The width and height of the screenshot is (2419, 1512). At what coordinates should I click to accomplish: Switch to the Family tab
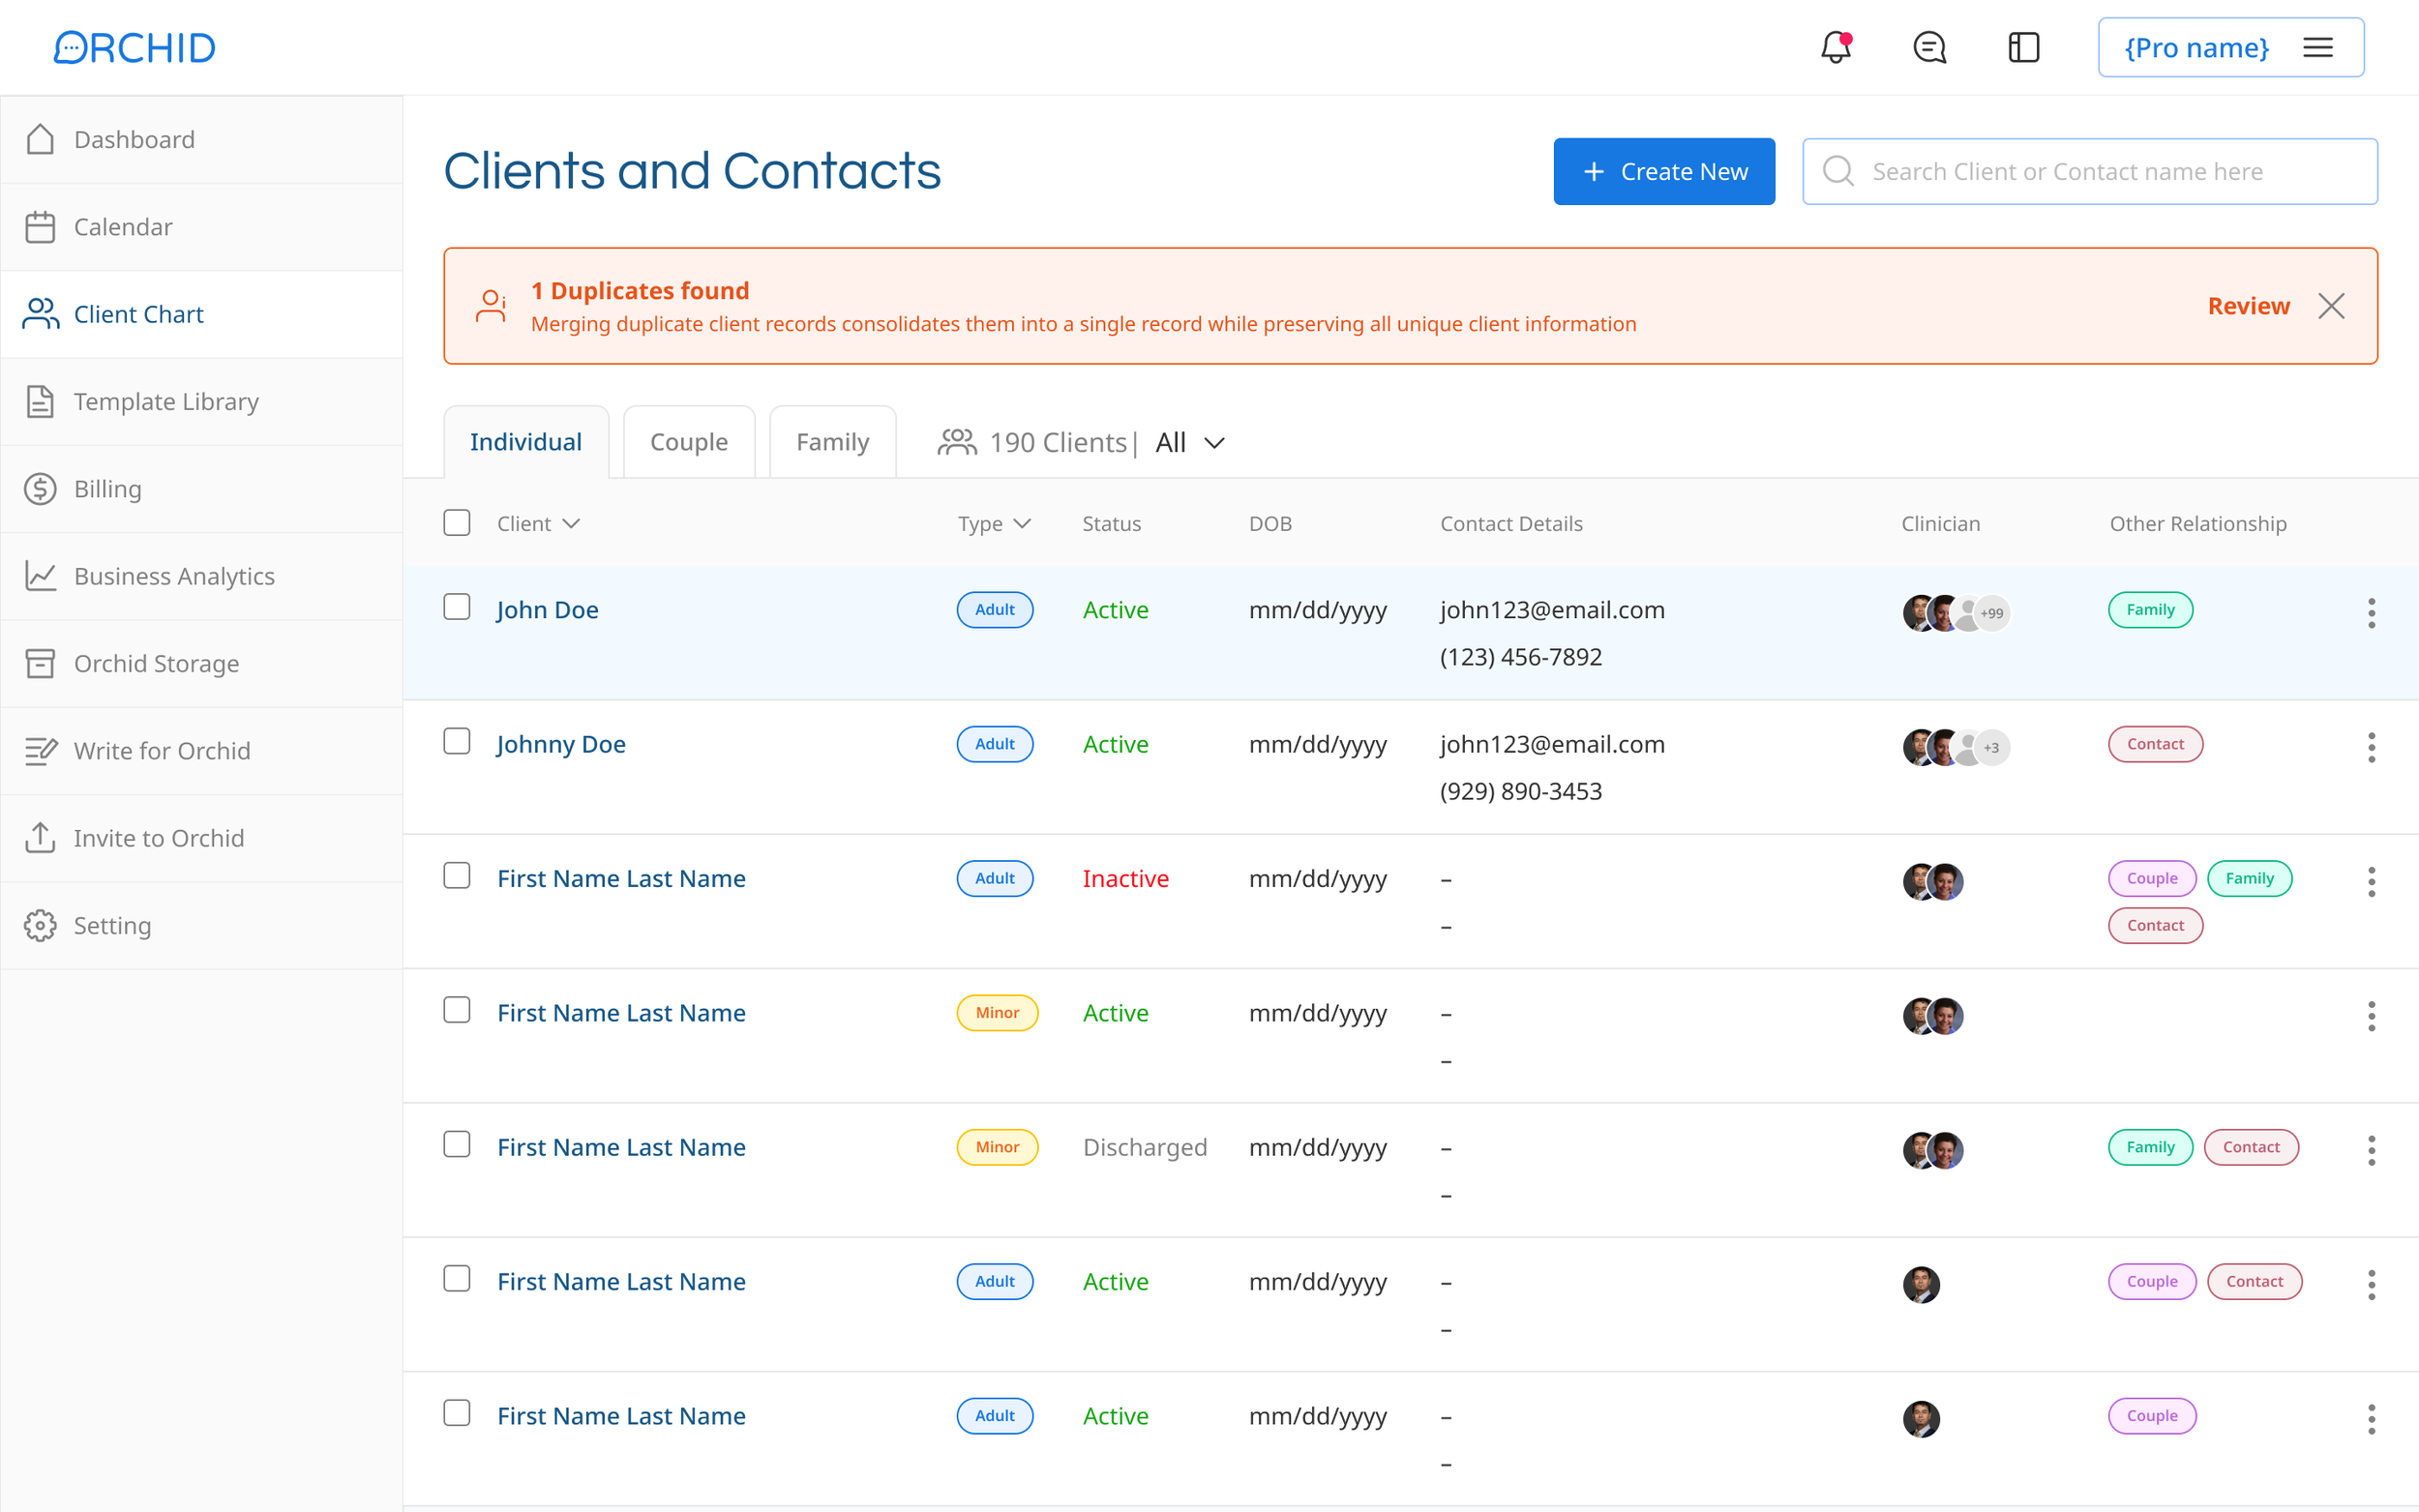[832, 442]
